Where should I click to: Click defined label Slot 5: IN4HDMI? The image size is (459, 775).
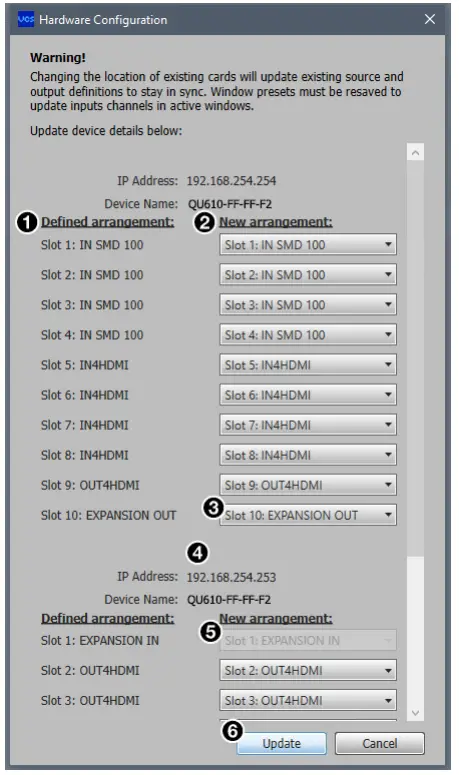(84, 365)
